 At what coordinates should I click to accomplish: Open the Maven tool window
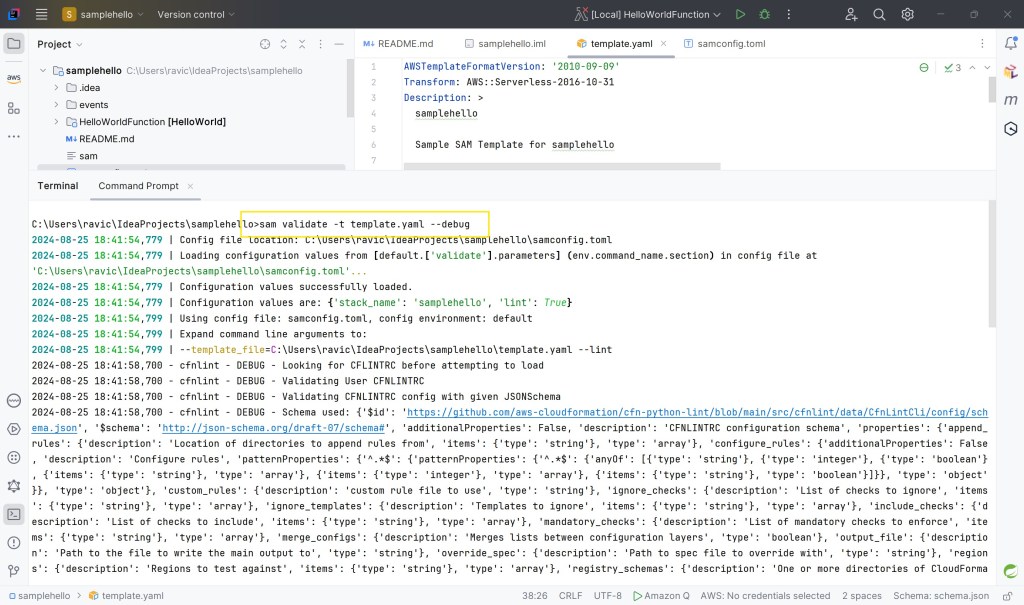coord(1010,100)
